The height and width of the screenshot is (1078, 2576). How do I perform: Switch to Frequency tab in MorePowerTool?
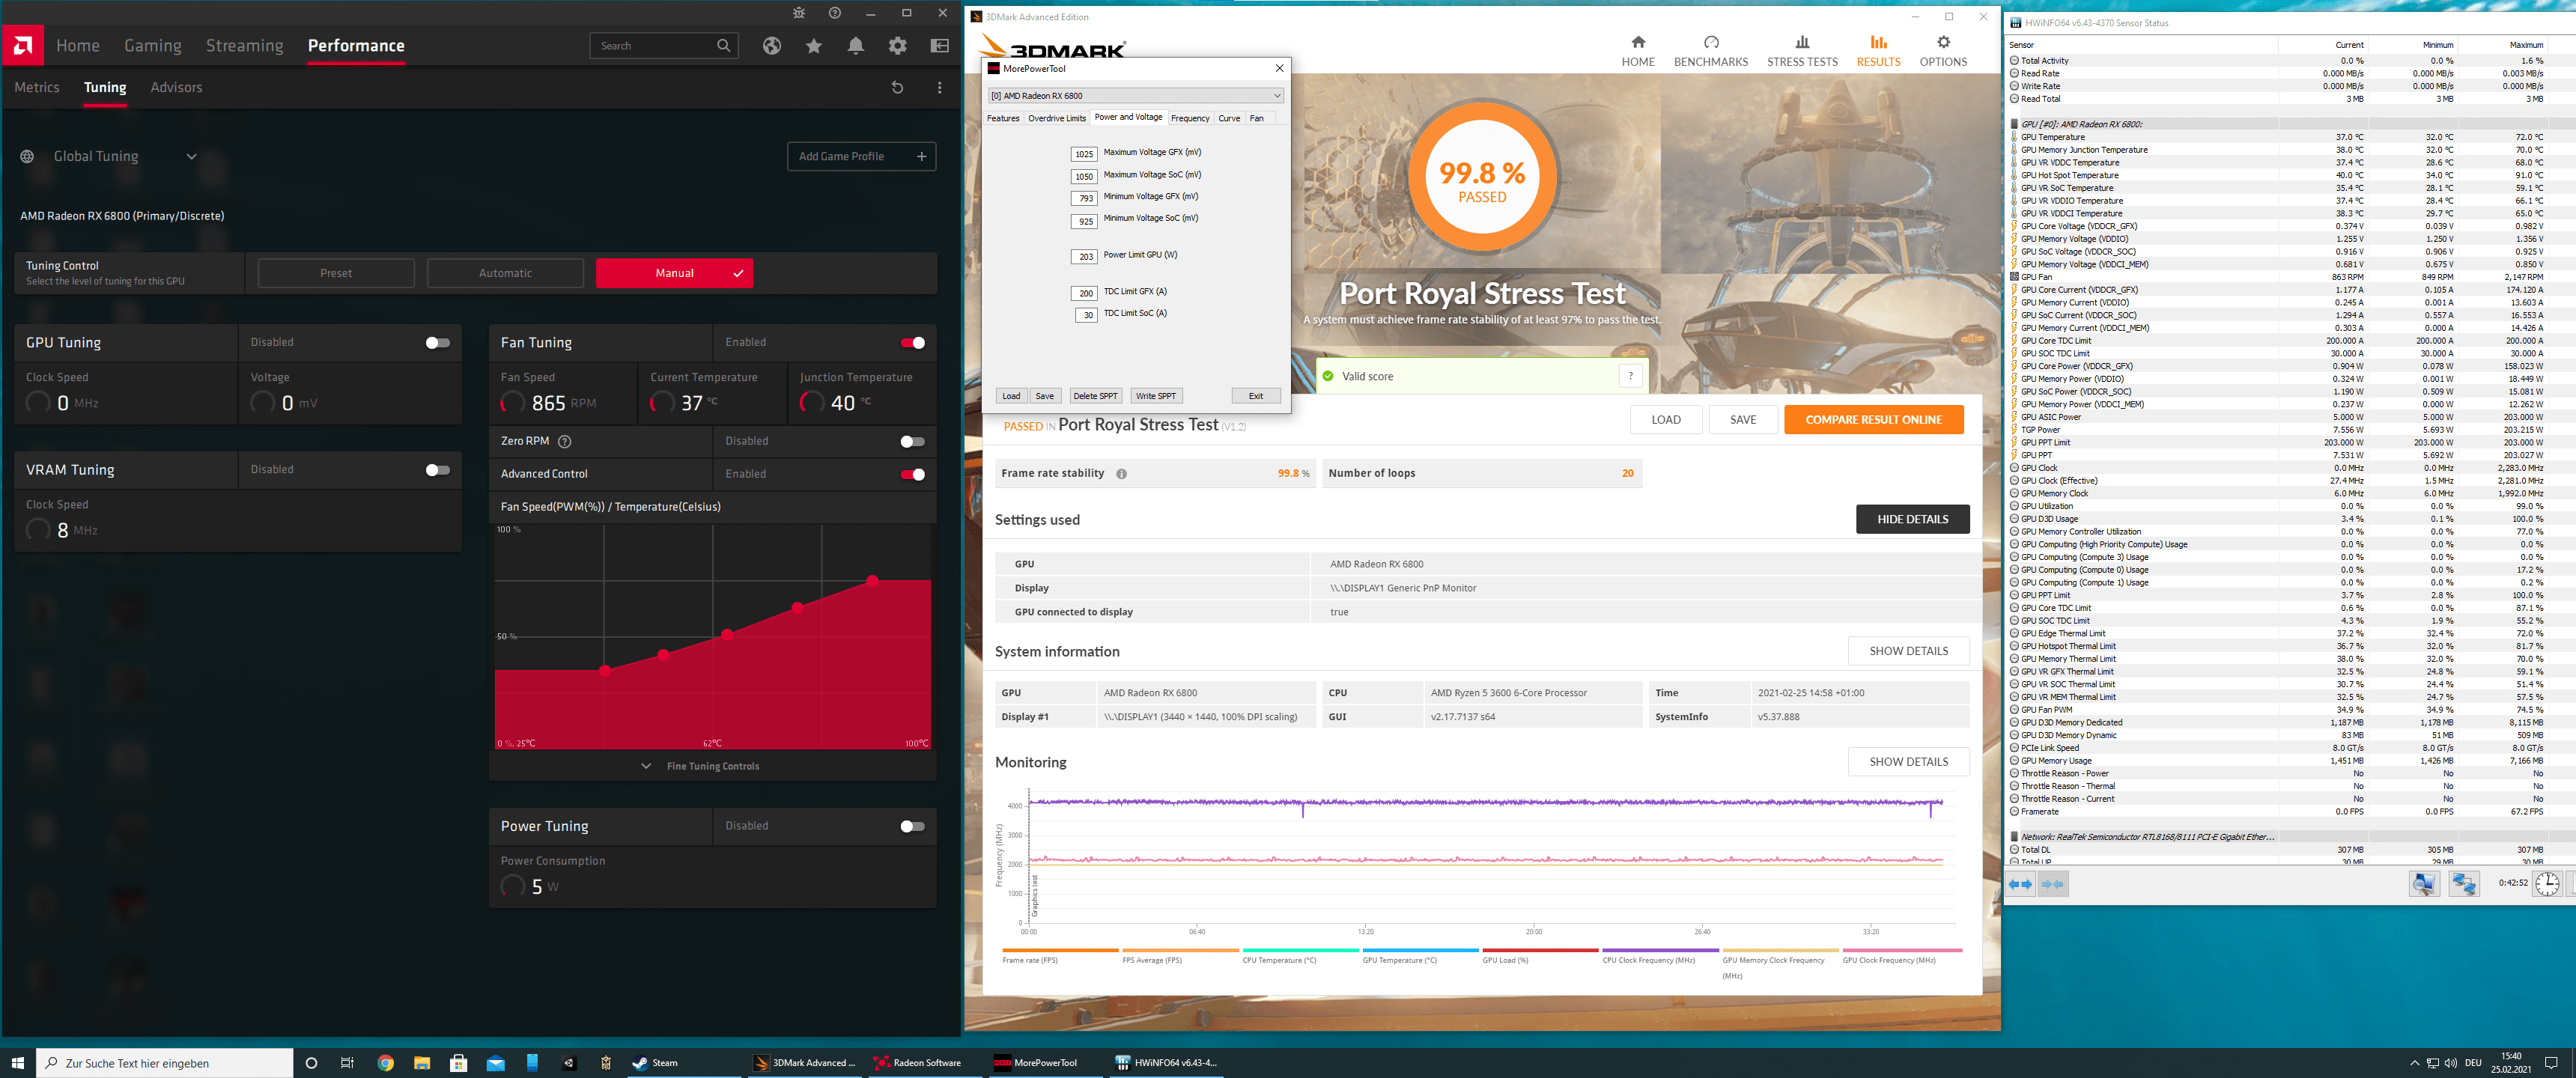click(1190, 119)
